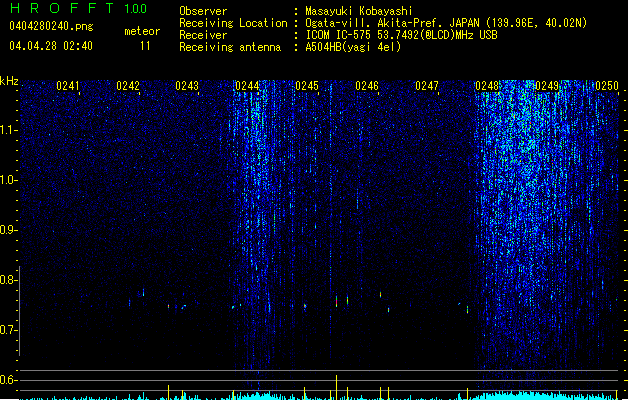Click the Receiving antenna label
The height and width of the screenshot is (400, 629).
coord(230,47)
